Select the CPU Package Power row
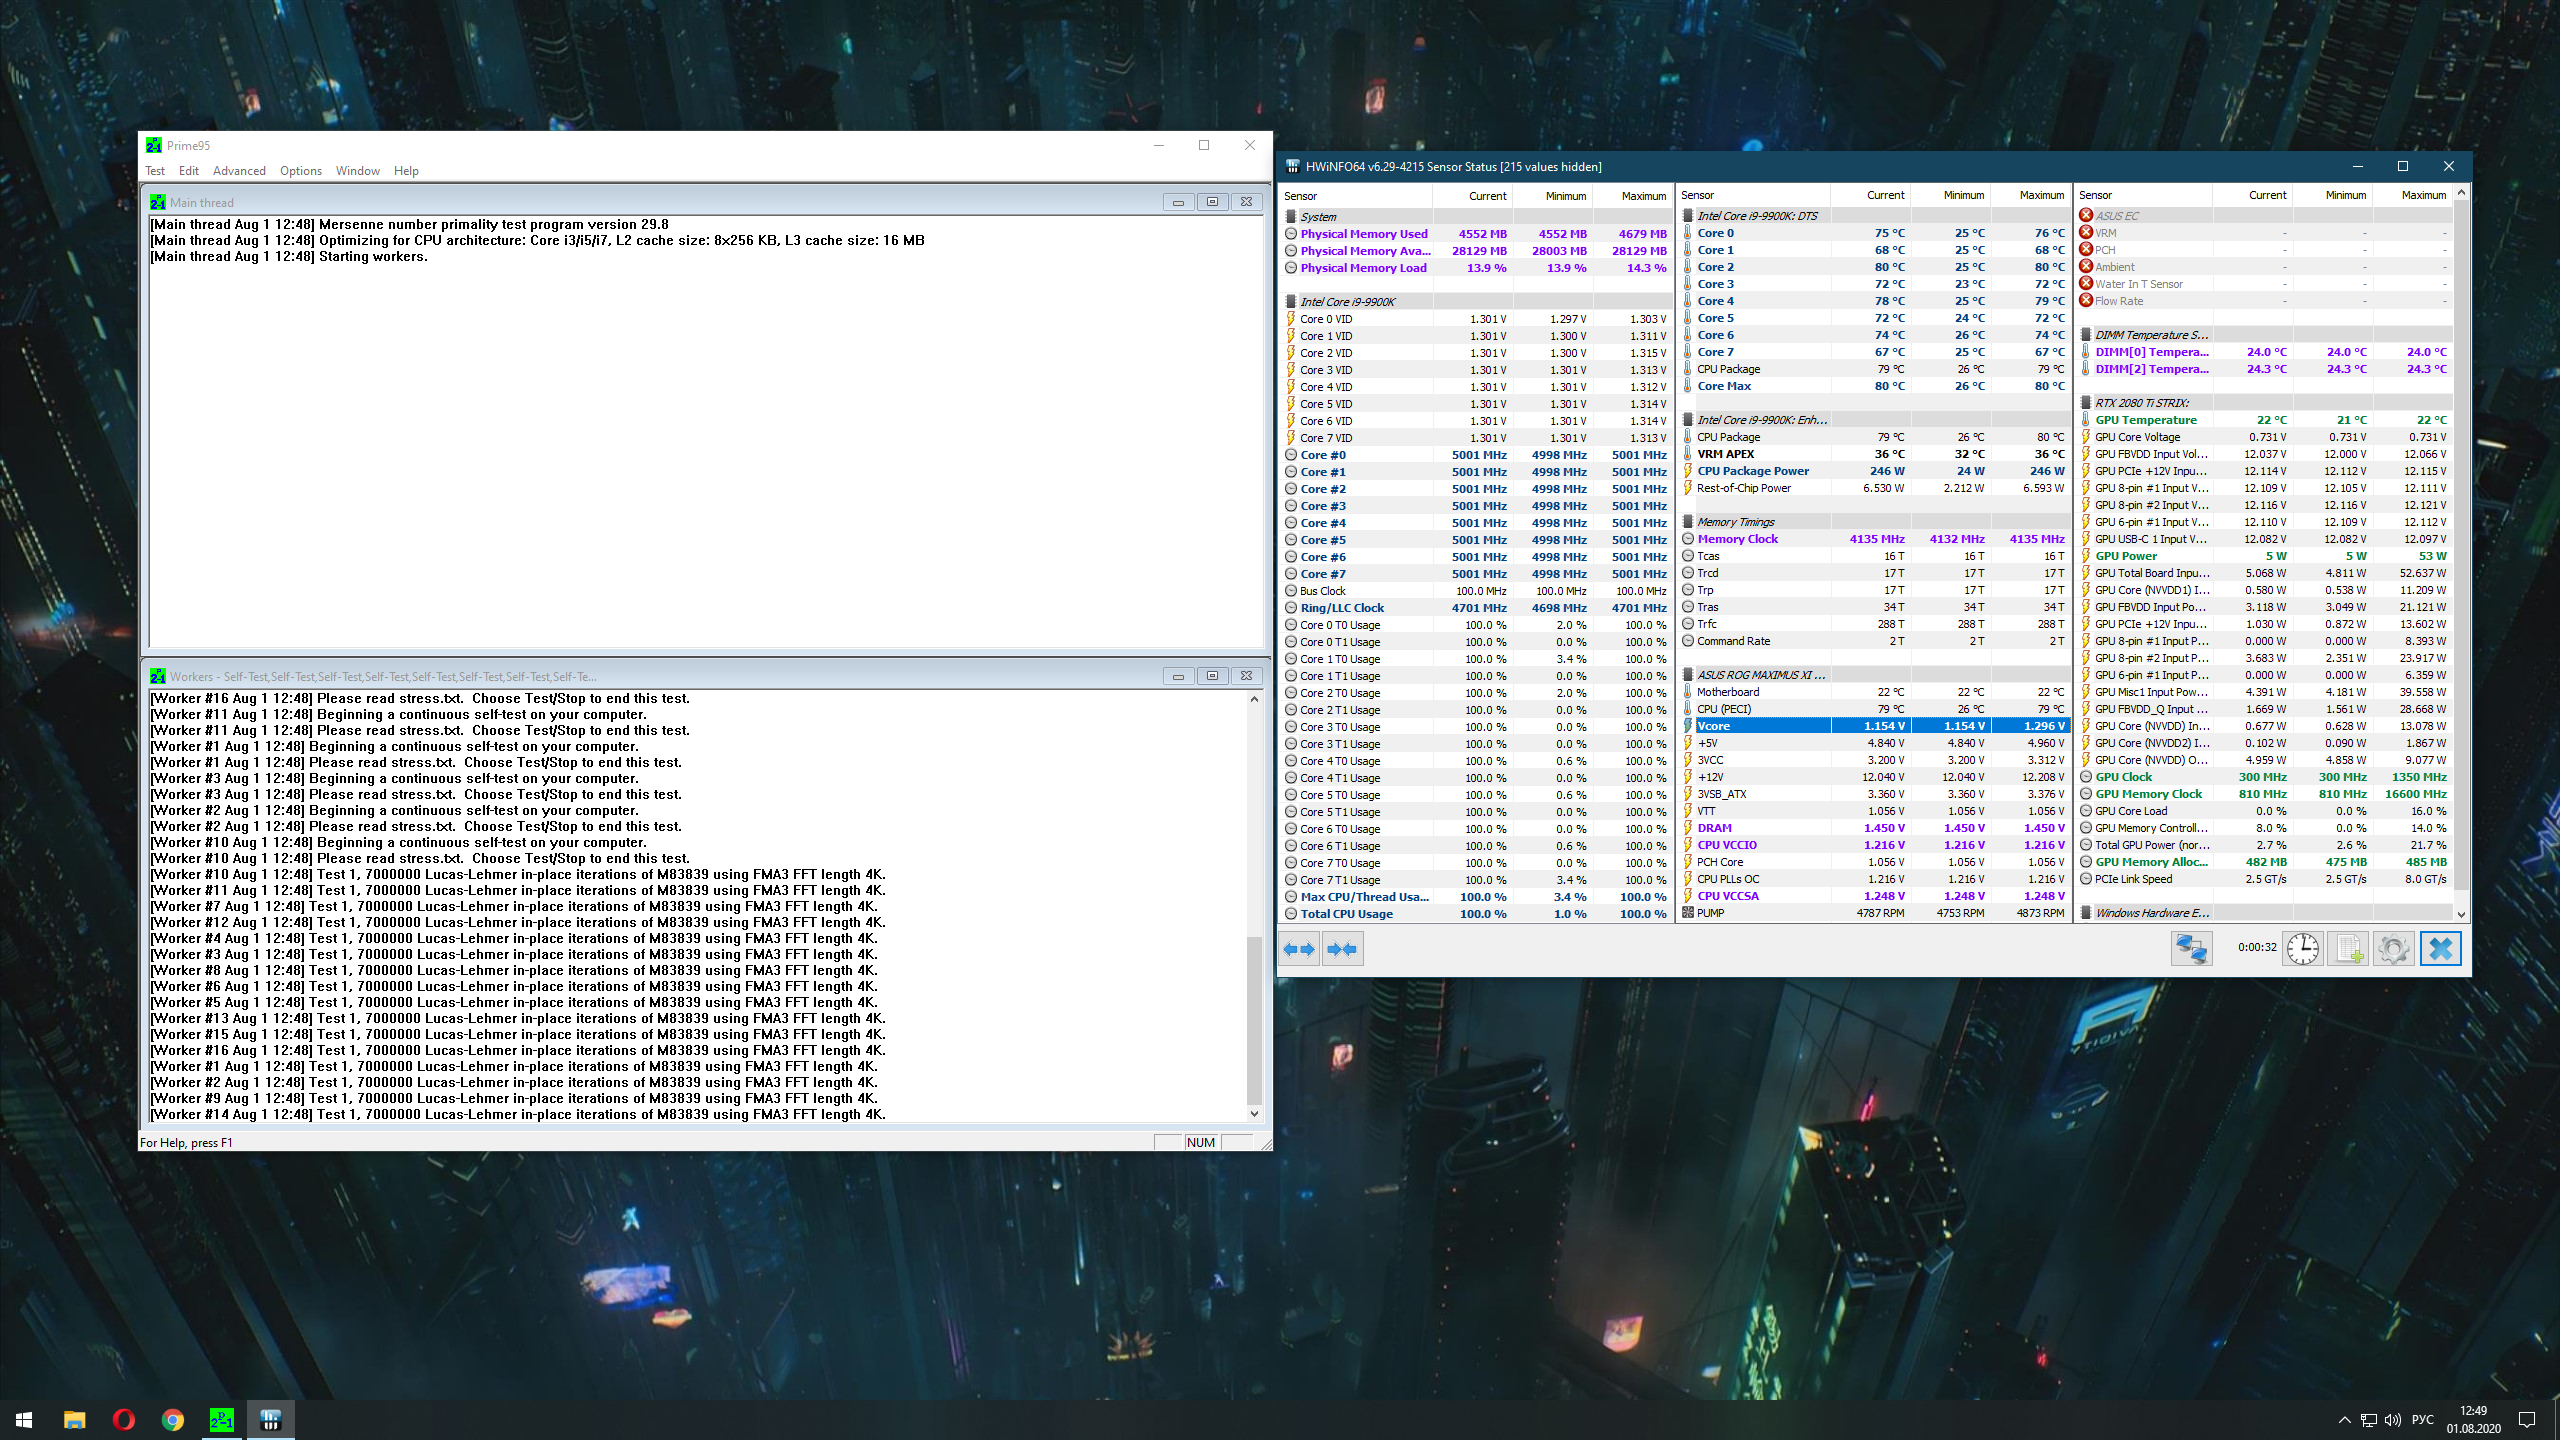 pos(1752,471)
